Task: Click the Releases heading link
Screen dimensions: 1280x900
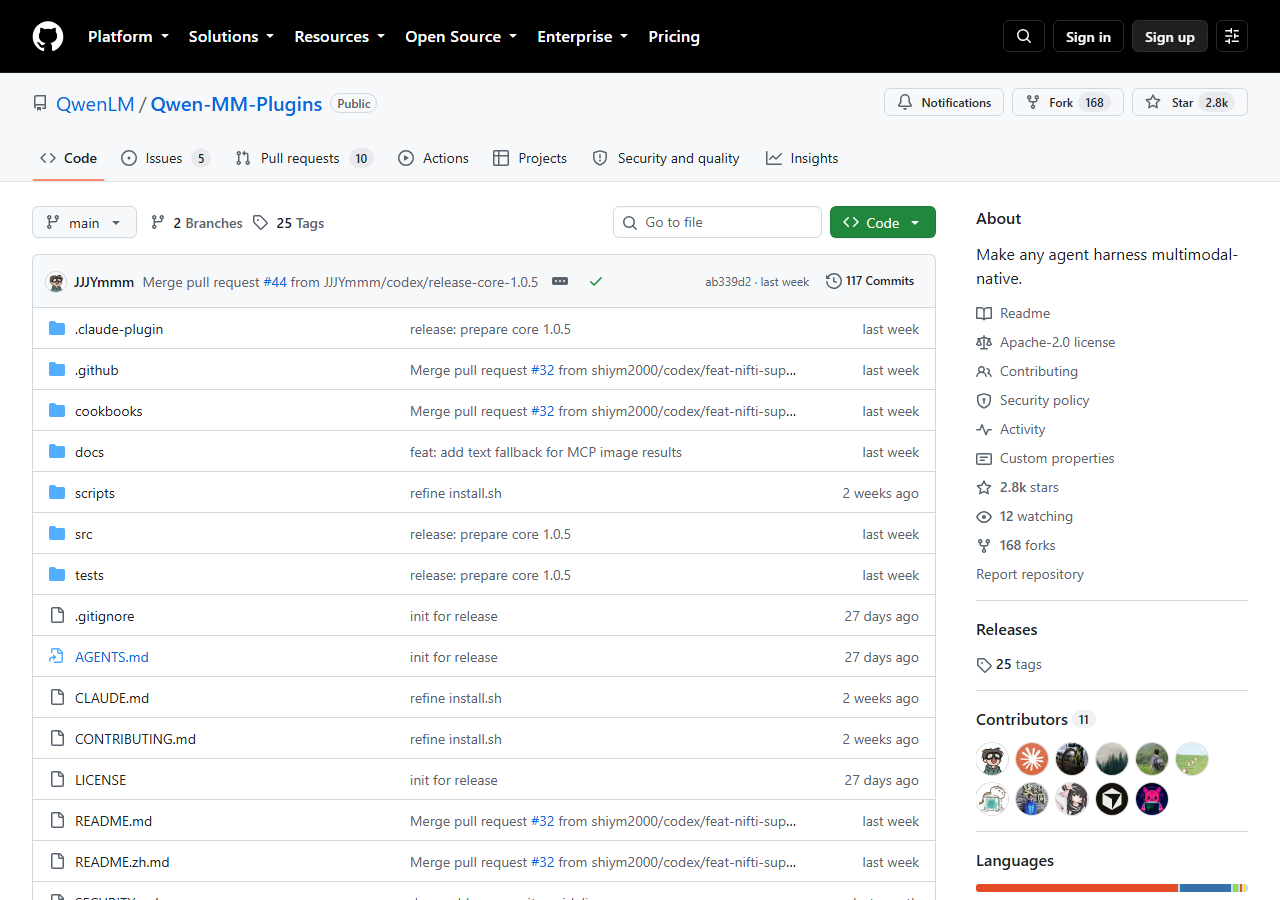Action: [1006, 629]
